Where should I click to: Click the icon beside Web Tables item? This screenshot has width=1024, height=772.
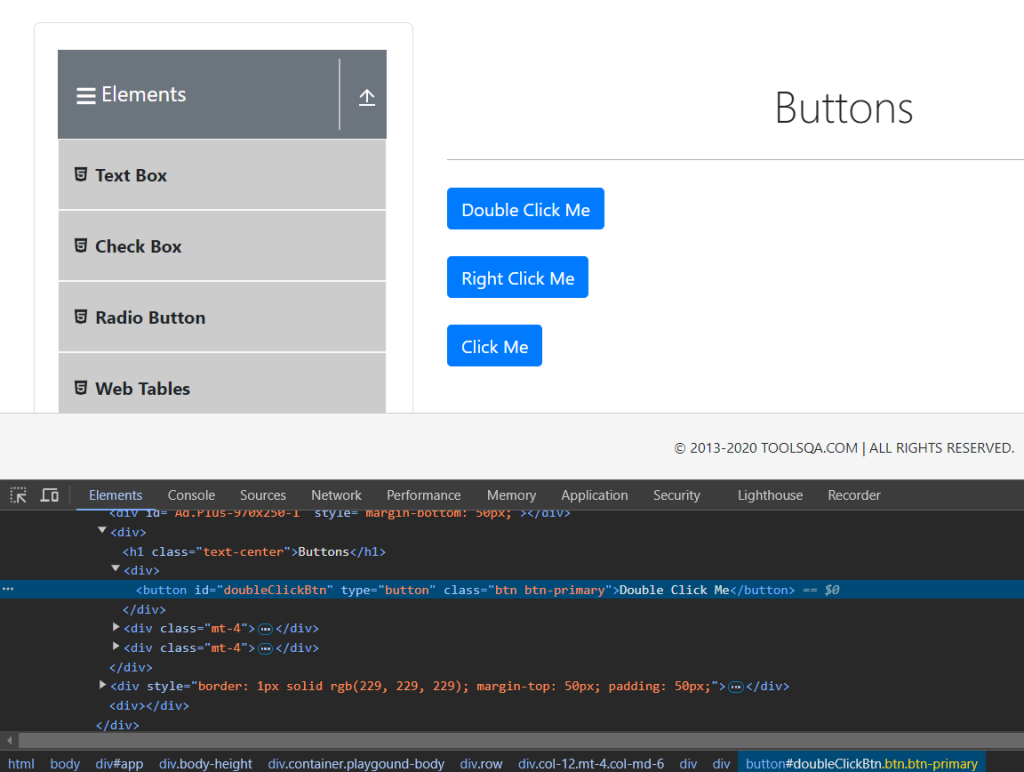coord(81,388)
